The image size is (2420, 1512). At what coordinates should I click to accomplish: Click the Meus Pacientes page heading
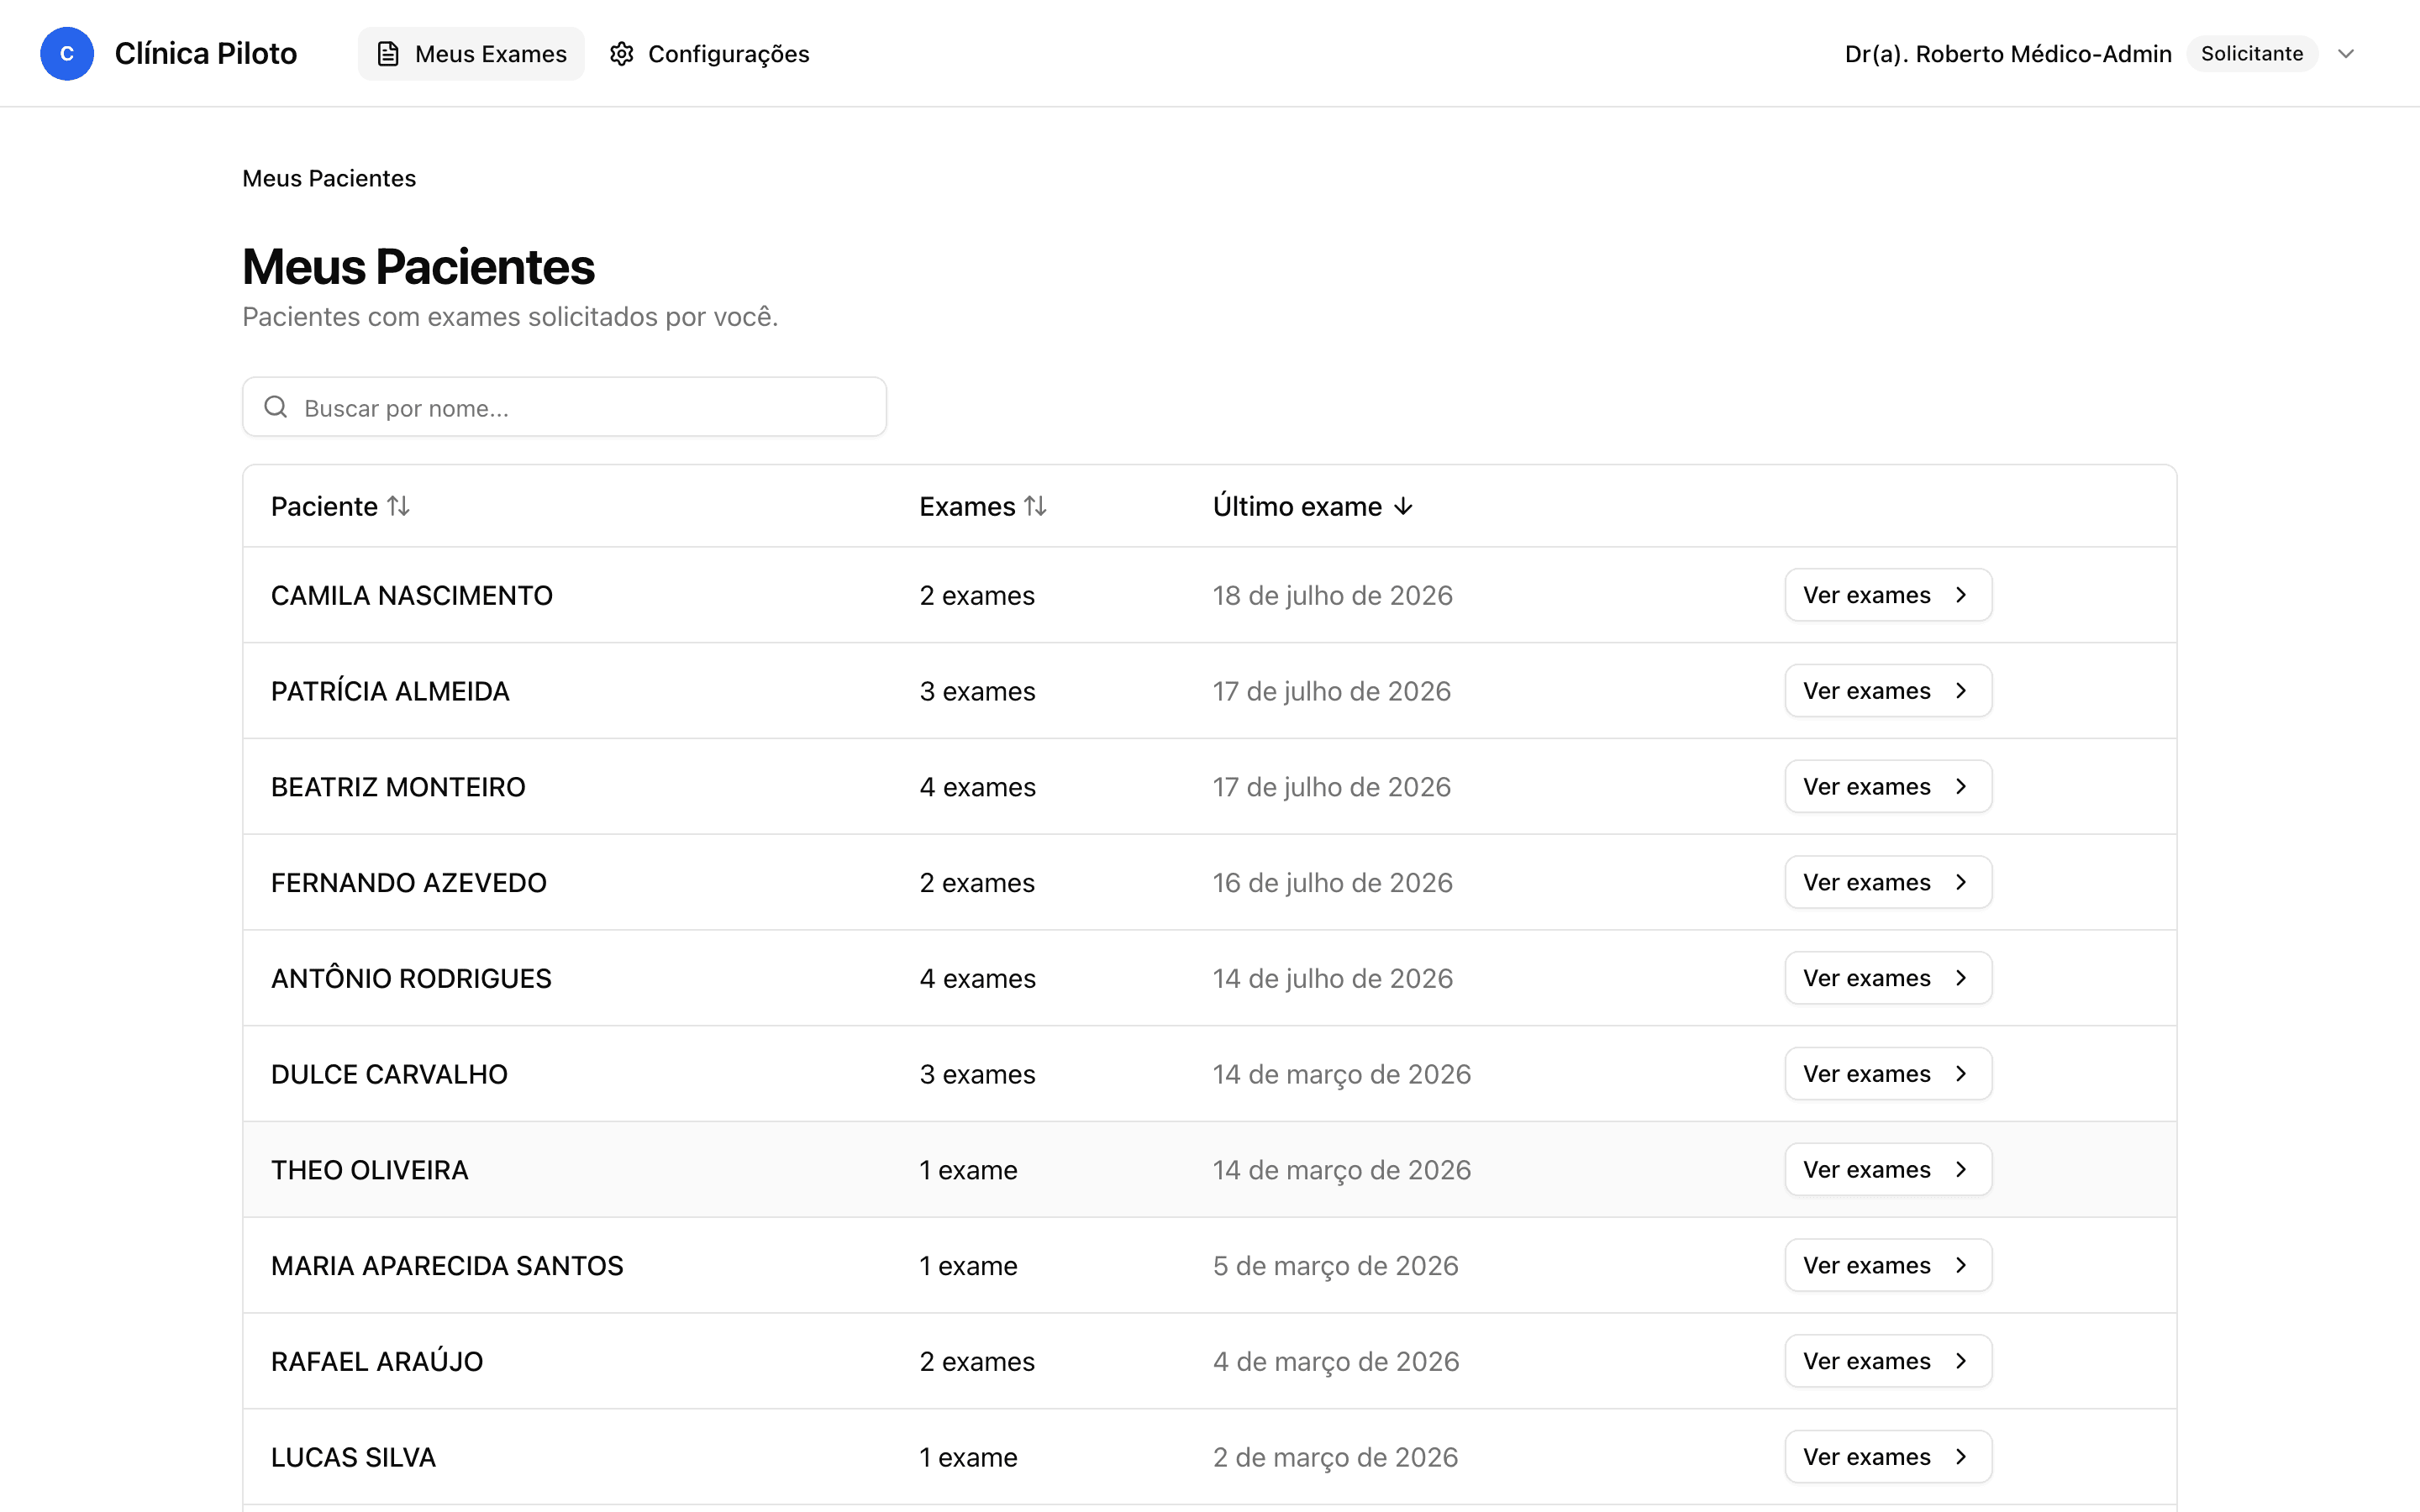[x=418, y=267]
